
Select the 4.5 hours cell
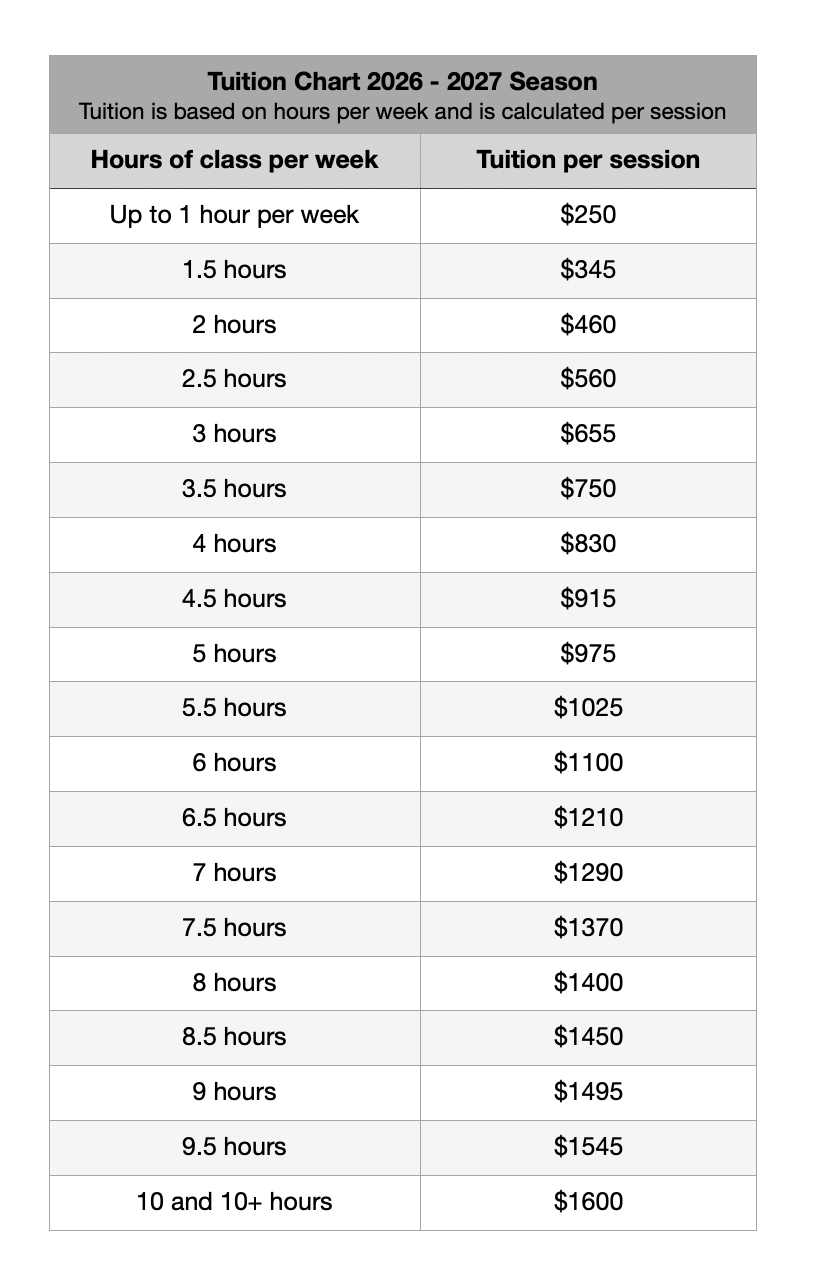[234, 599]
